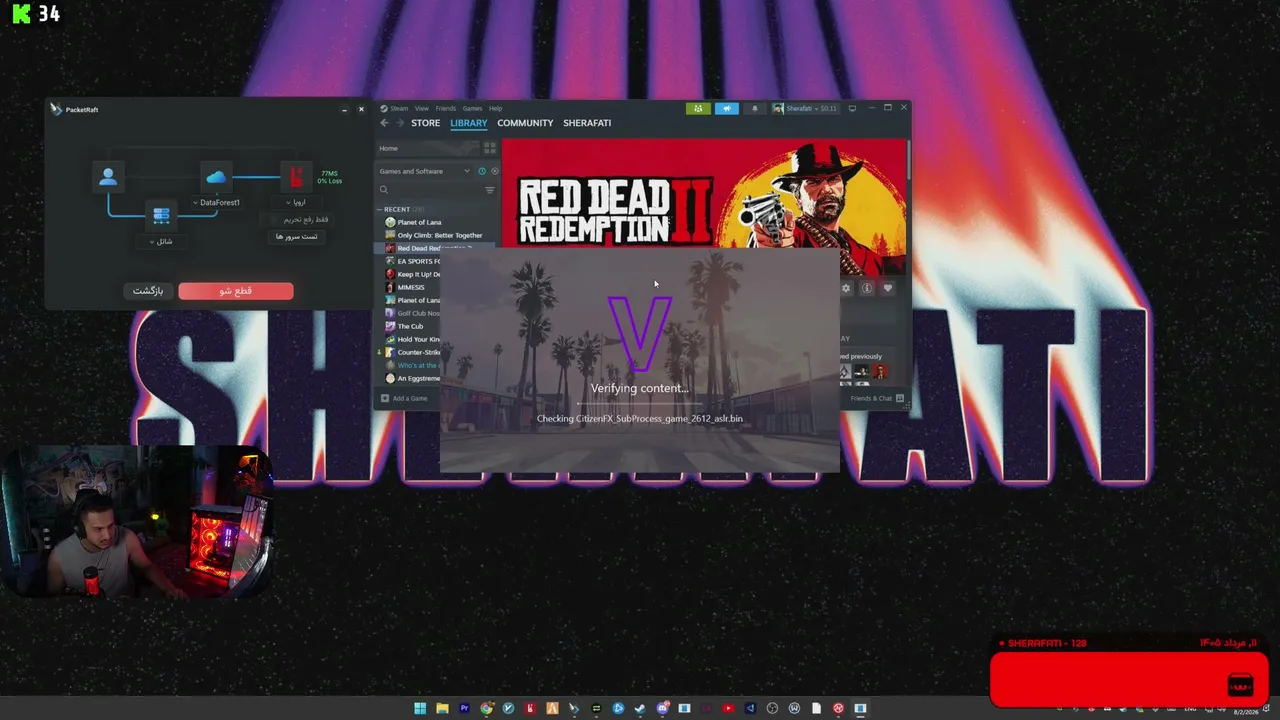The width and height of the screenshot is (1280, 720).
Task: Select Counter-Strike in the library list
Action: [412, 352]
